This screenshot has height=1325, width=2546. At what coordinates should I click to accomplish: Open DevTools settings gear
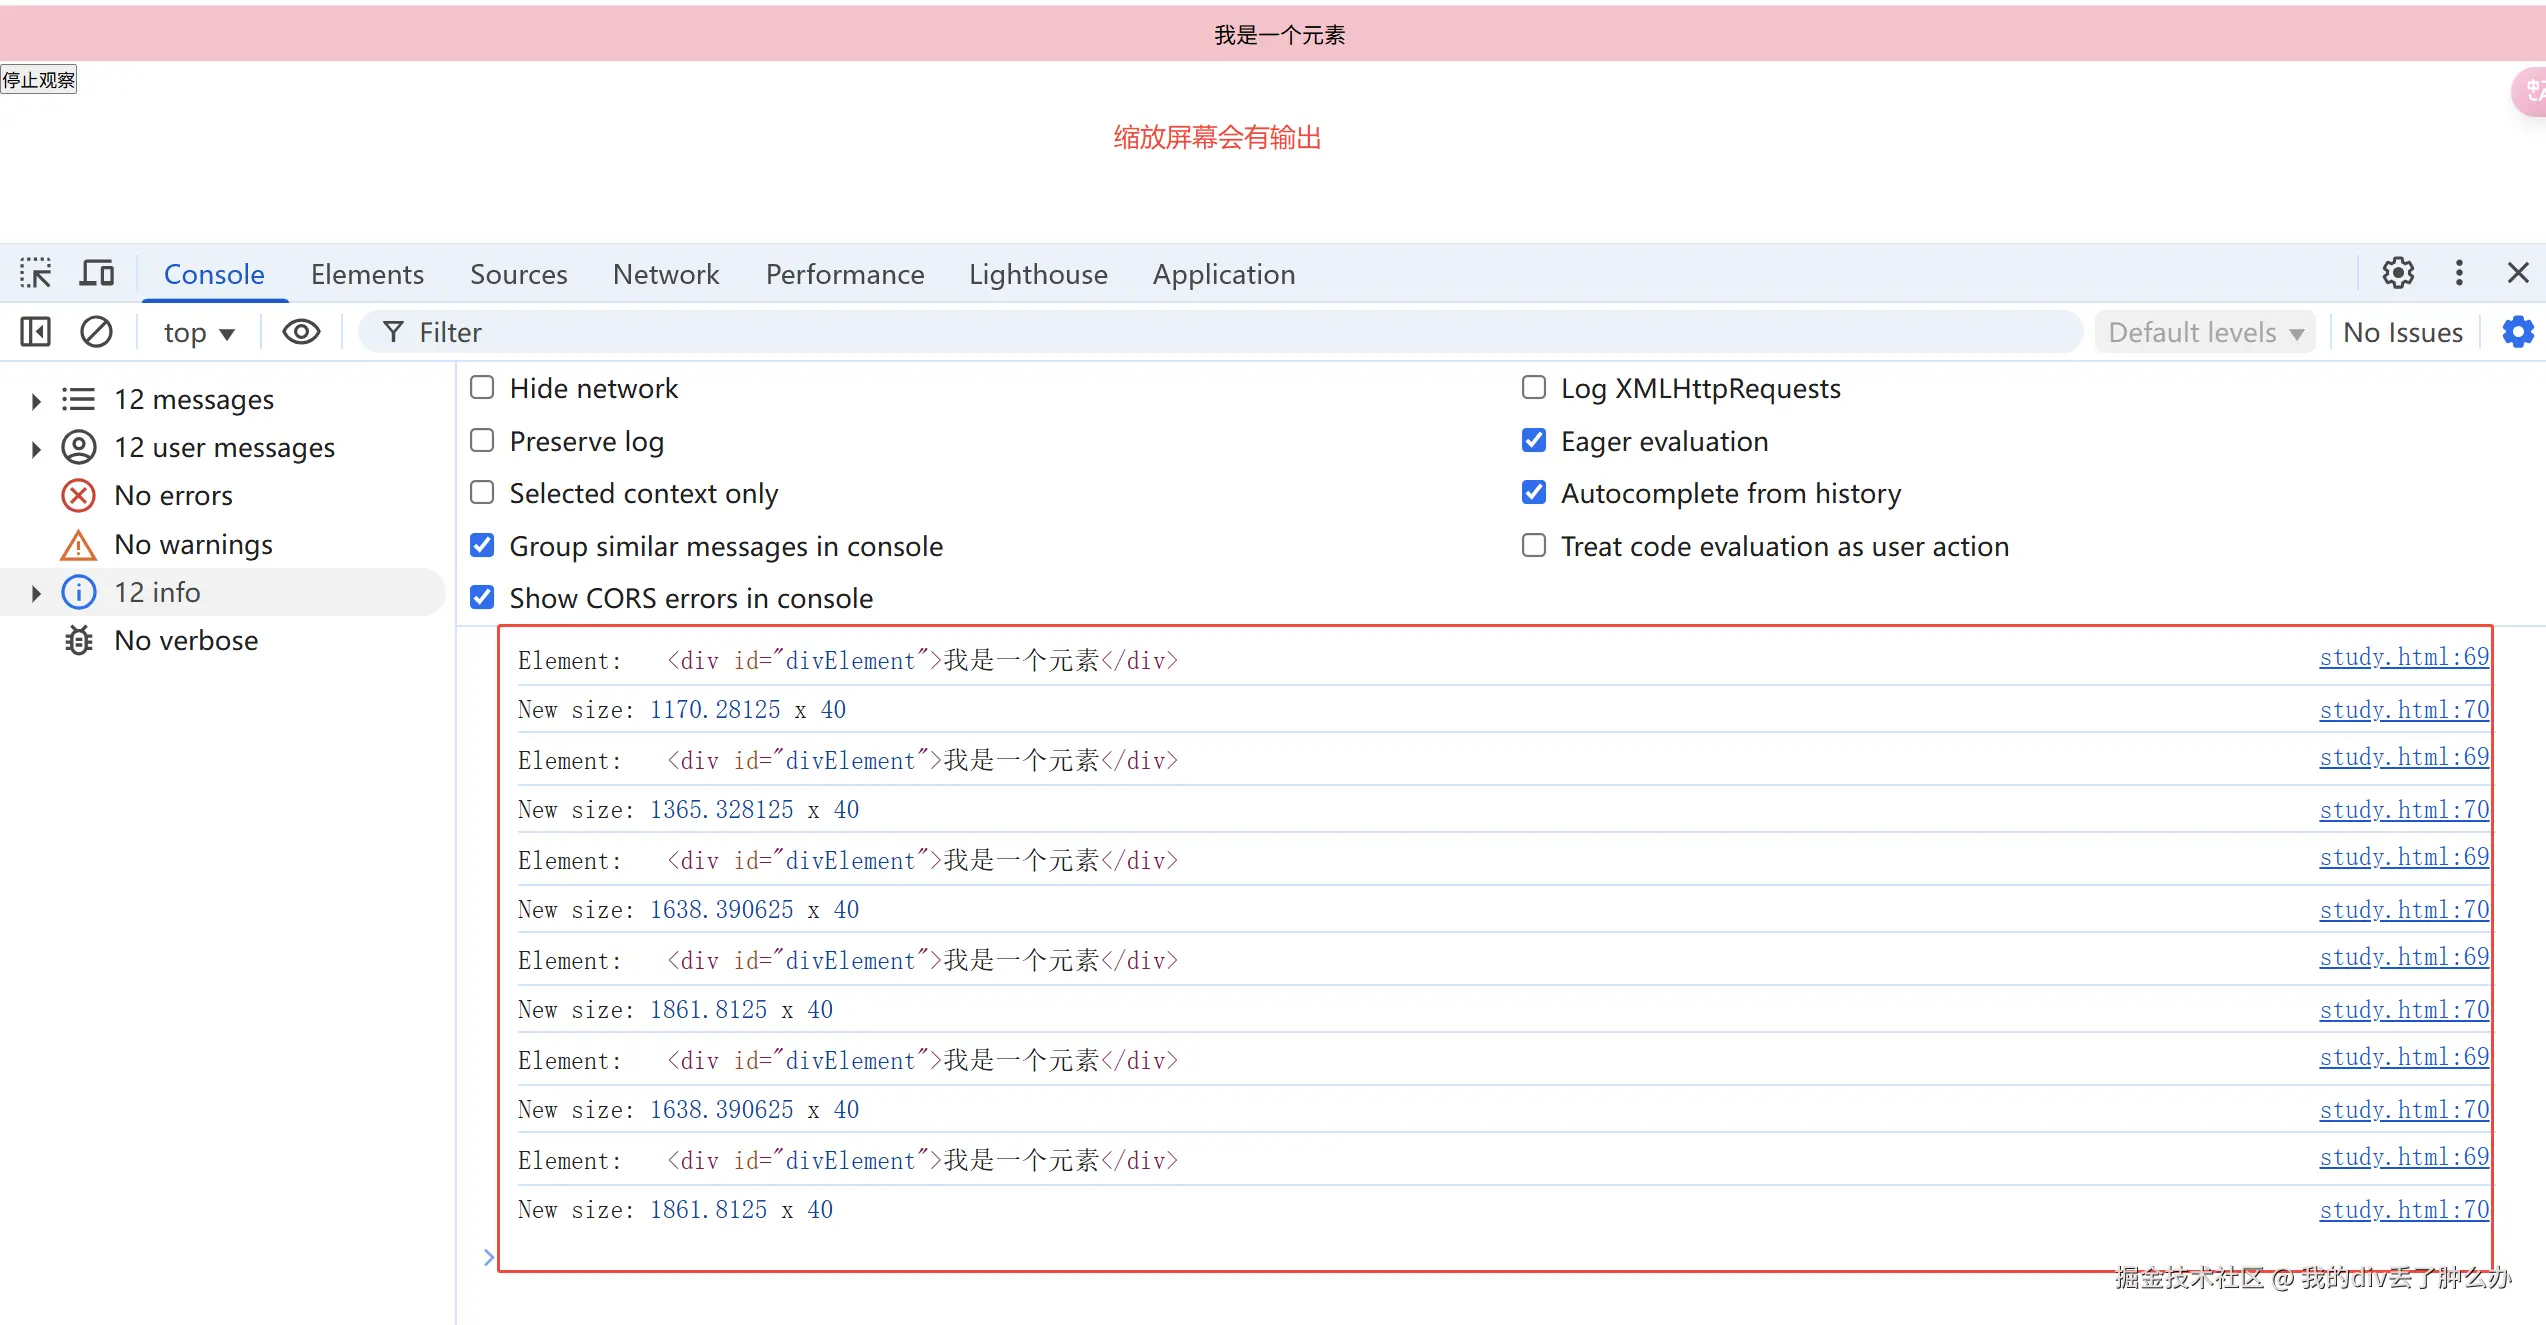[x=2397, y=273]
